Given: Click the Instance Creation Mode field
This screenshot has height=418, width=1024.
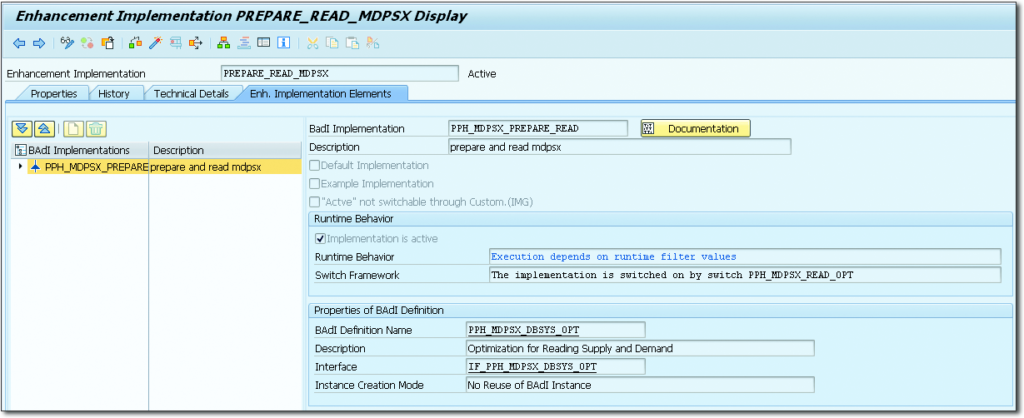Looking at the screenshot, I should [640, 385].
